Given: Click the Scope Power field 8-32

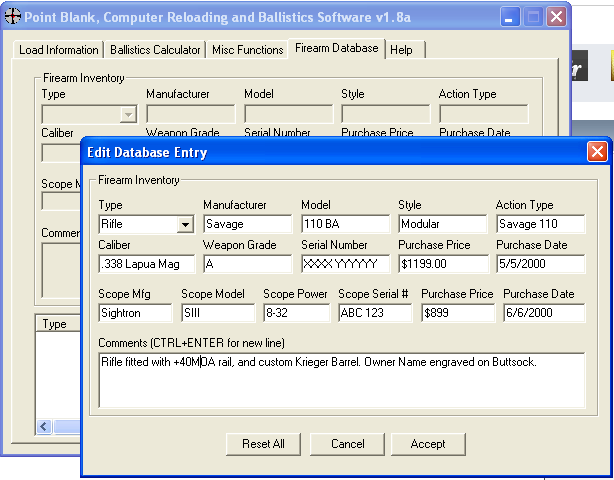Looking at the screenshot, I should point(296,313).
